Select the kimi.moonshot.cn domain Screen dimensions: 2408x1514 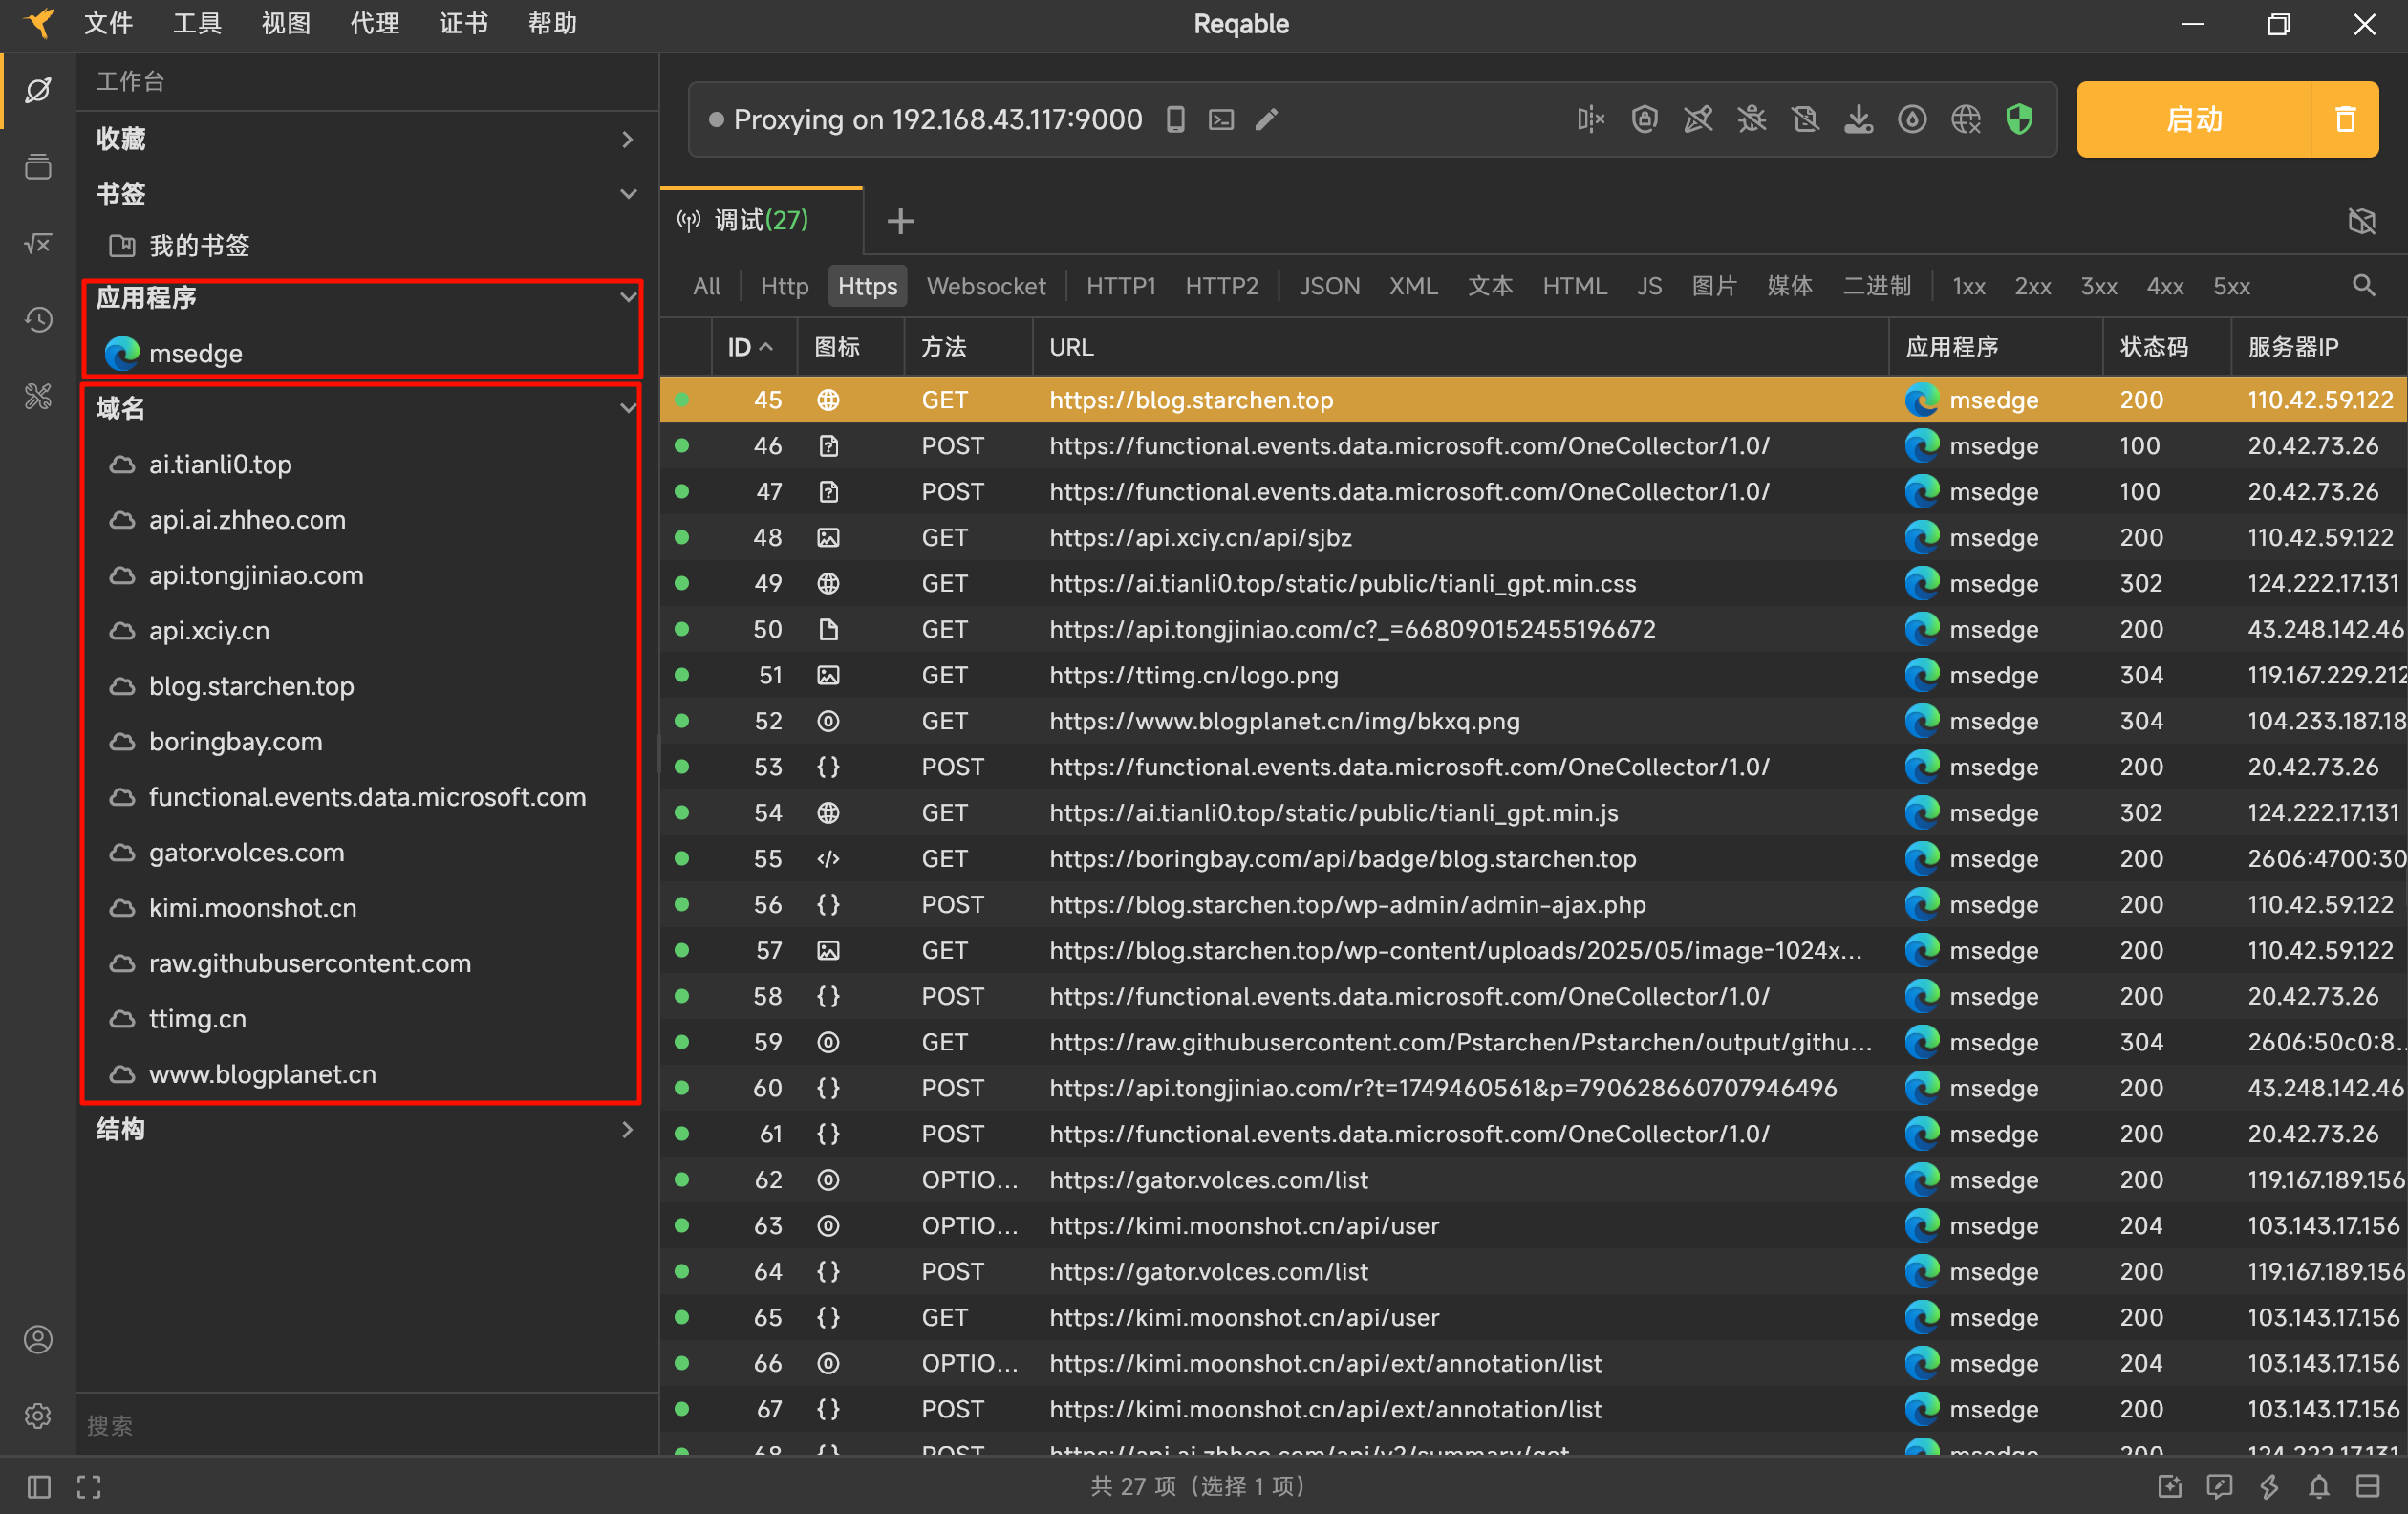click(x=252, y=908)
